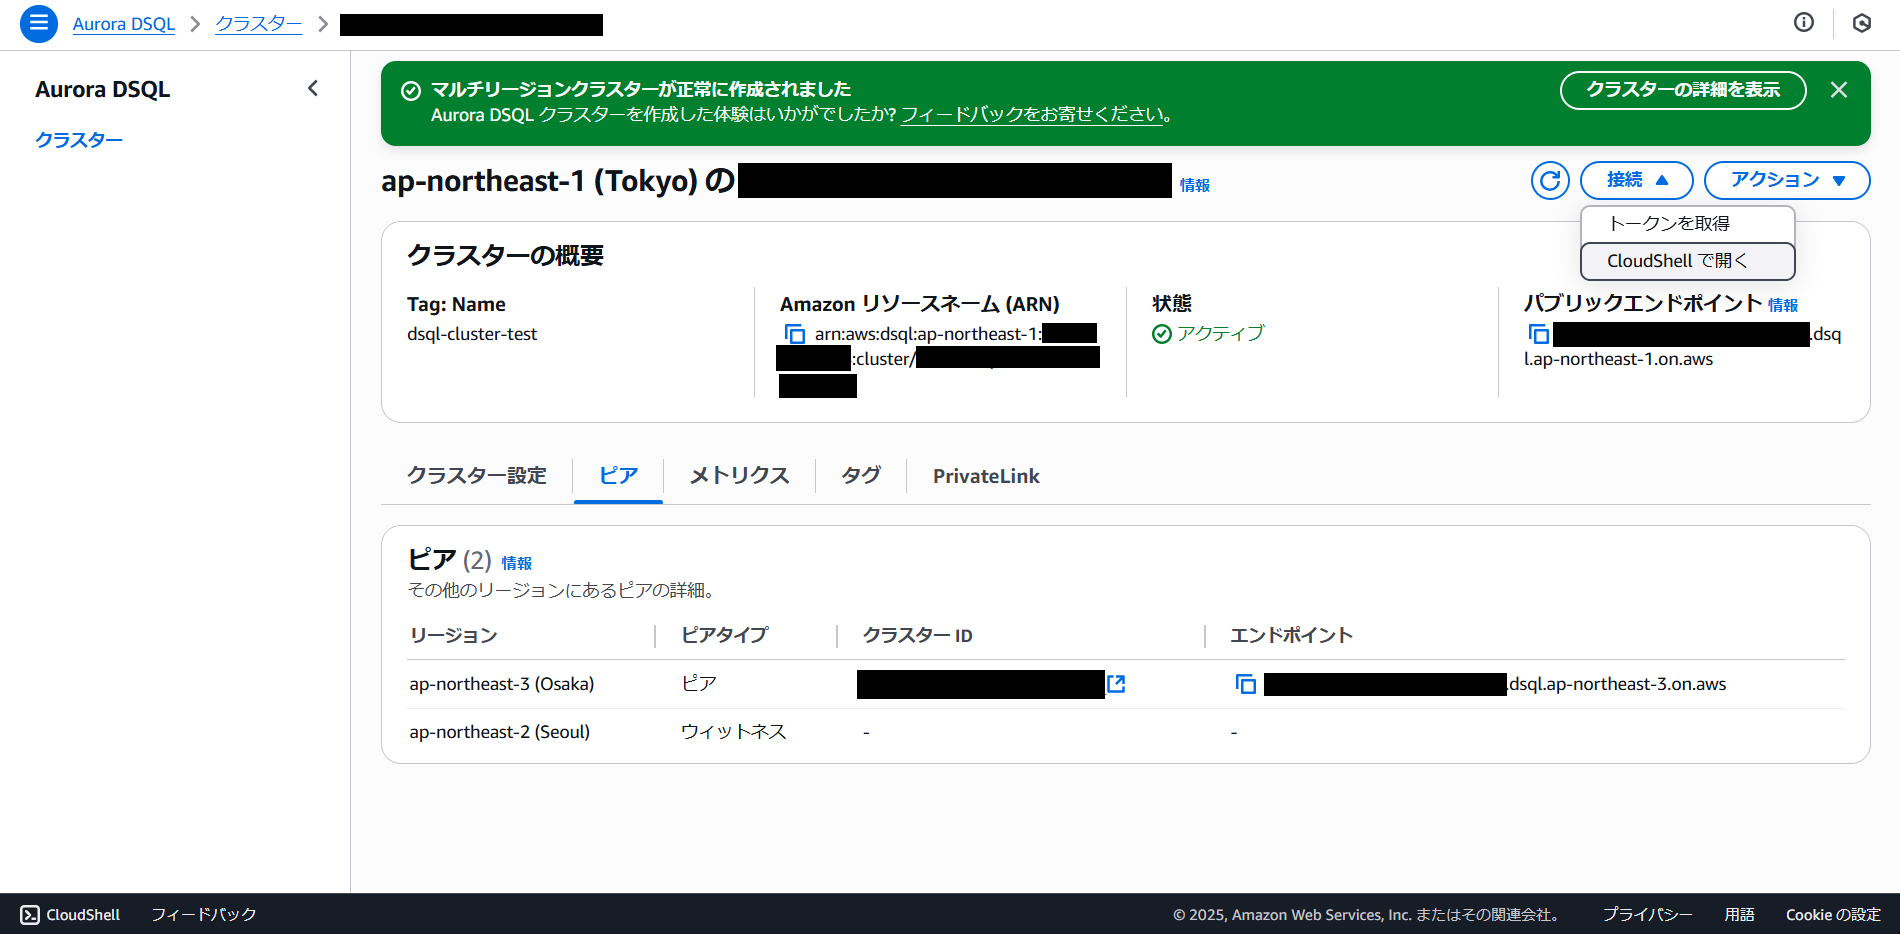Image resolution: width=1900 pixels, height=934 pixels.
Task: Open 用語 footer link
Action: (1740, 914)
